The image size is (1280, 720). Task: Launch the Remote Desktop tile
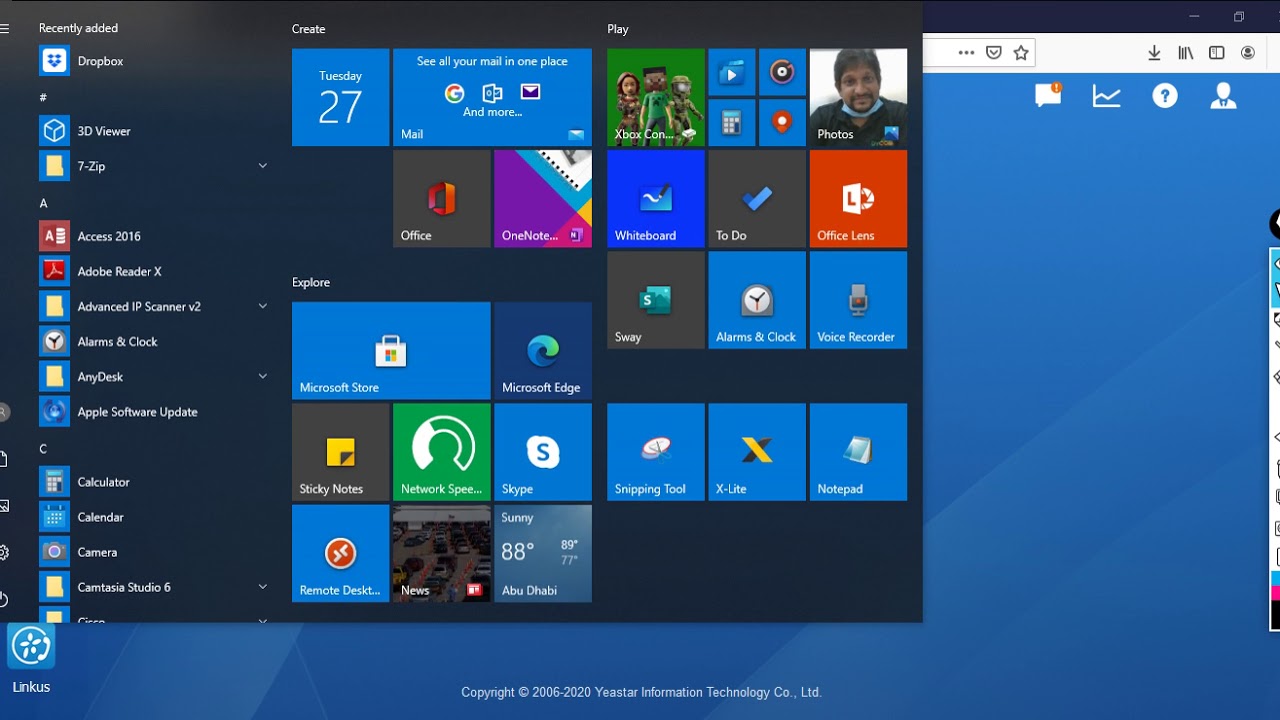[x=340, y=553]
